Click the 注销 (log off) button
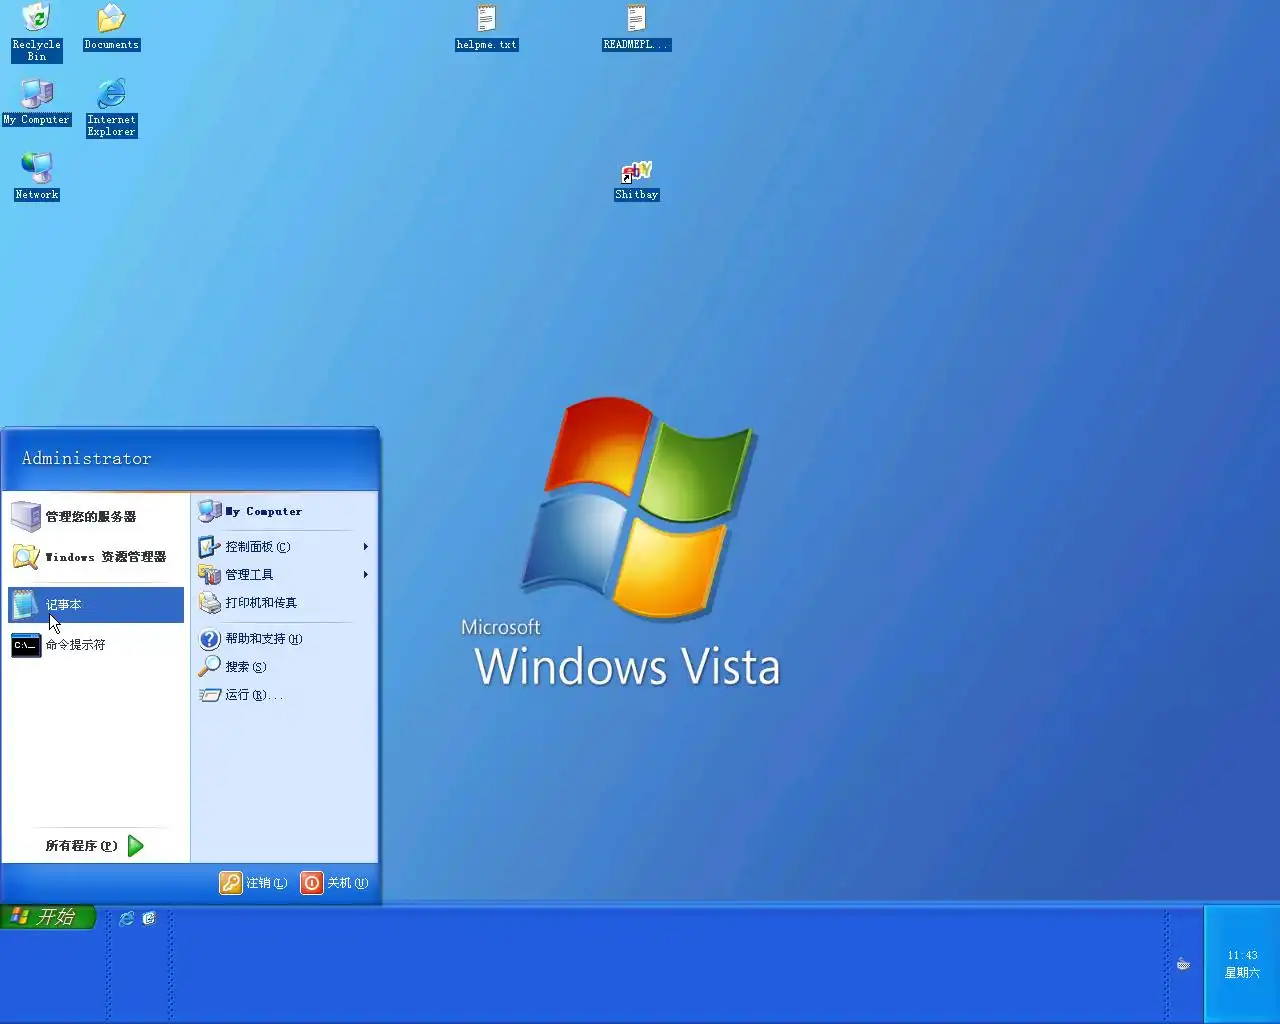Image resolution: width=1280 pixels, height=1024 pixels. click(254, 883)
